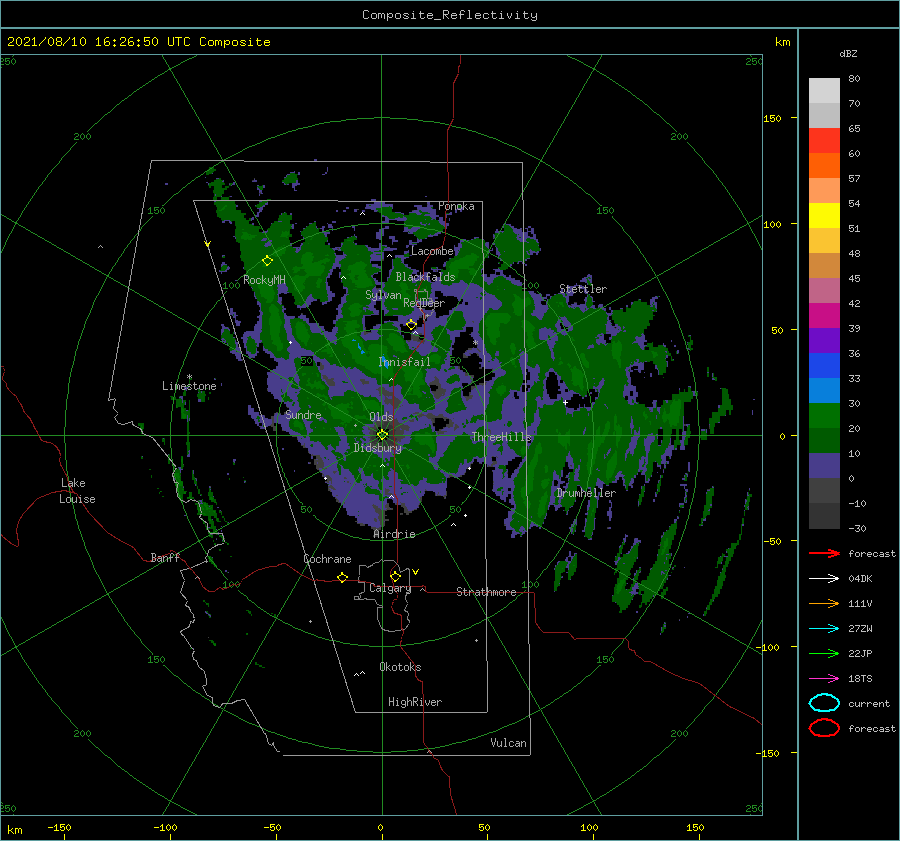Click the Sundre city label
The image size is (900, 841).
click(303, 414)
